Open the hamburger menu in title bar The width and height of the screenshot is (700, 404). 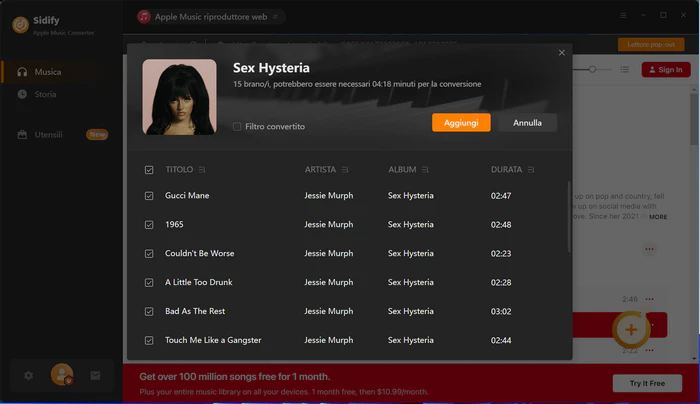[623, 15]
